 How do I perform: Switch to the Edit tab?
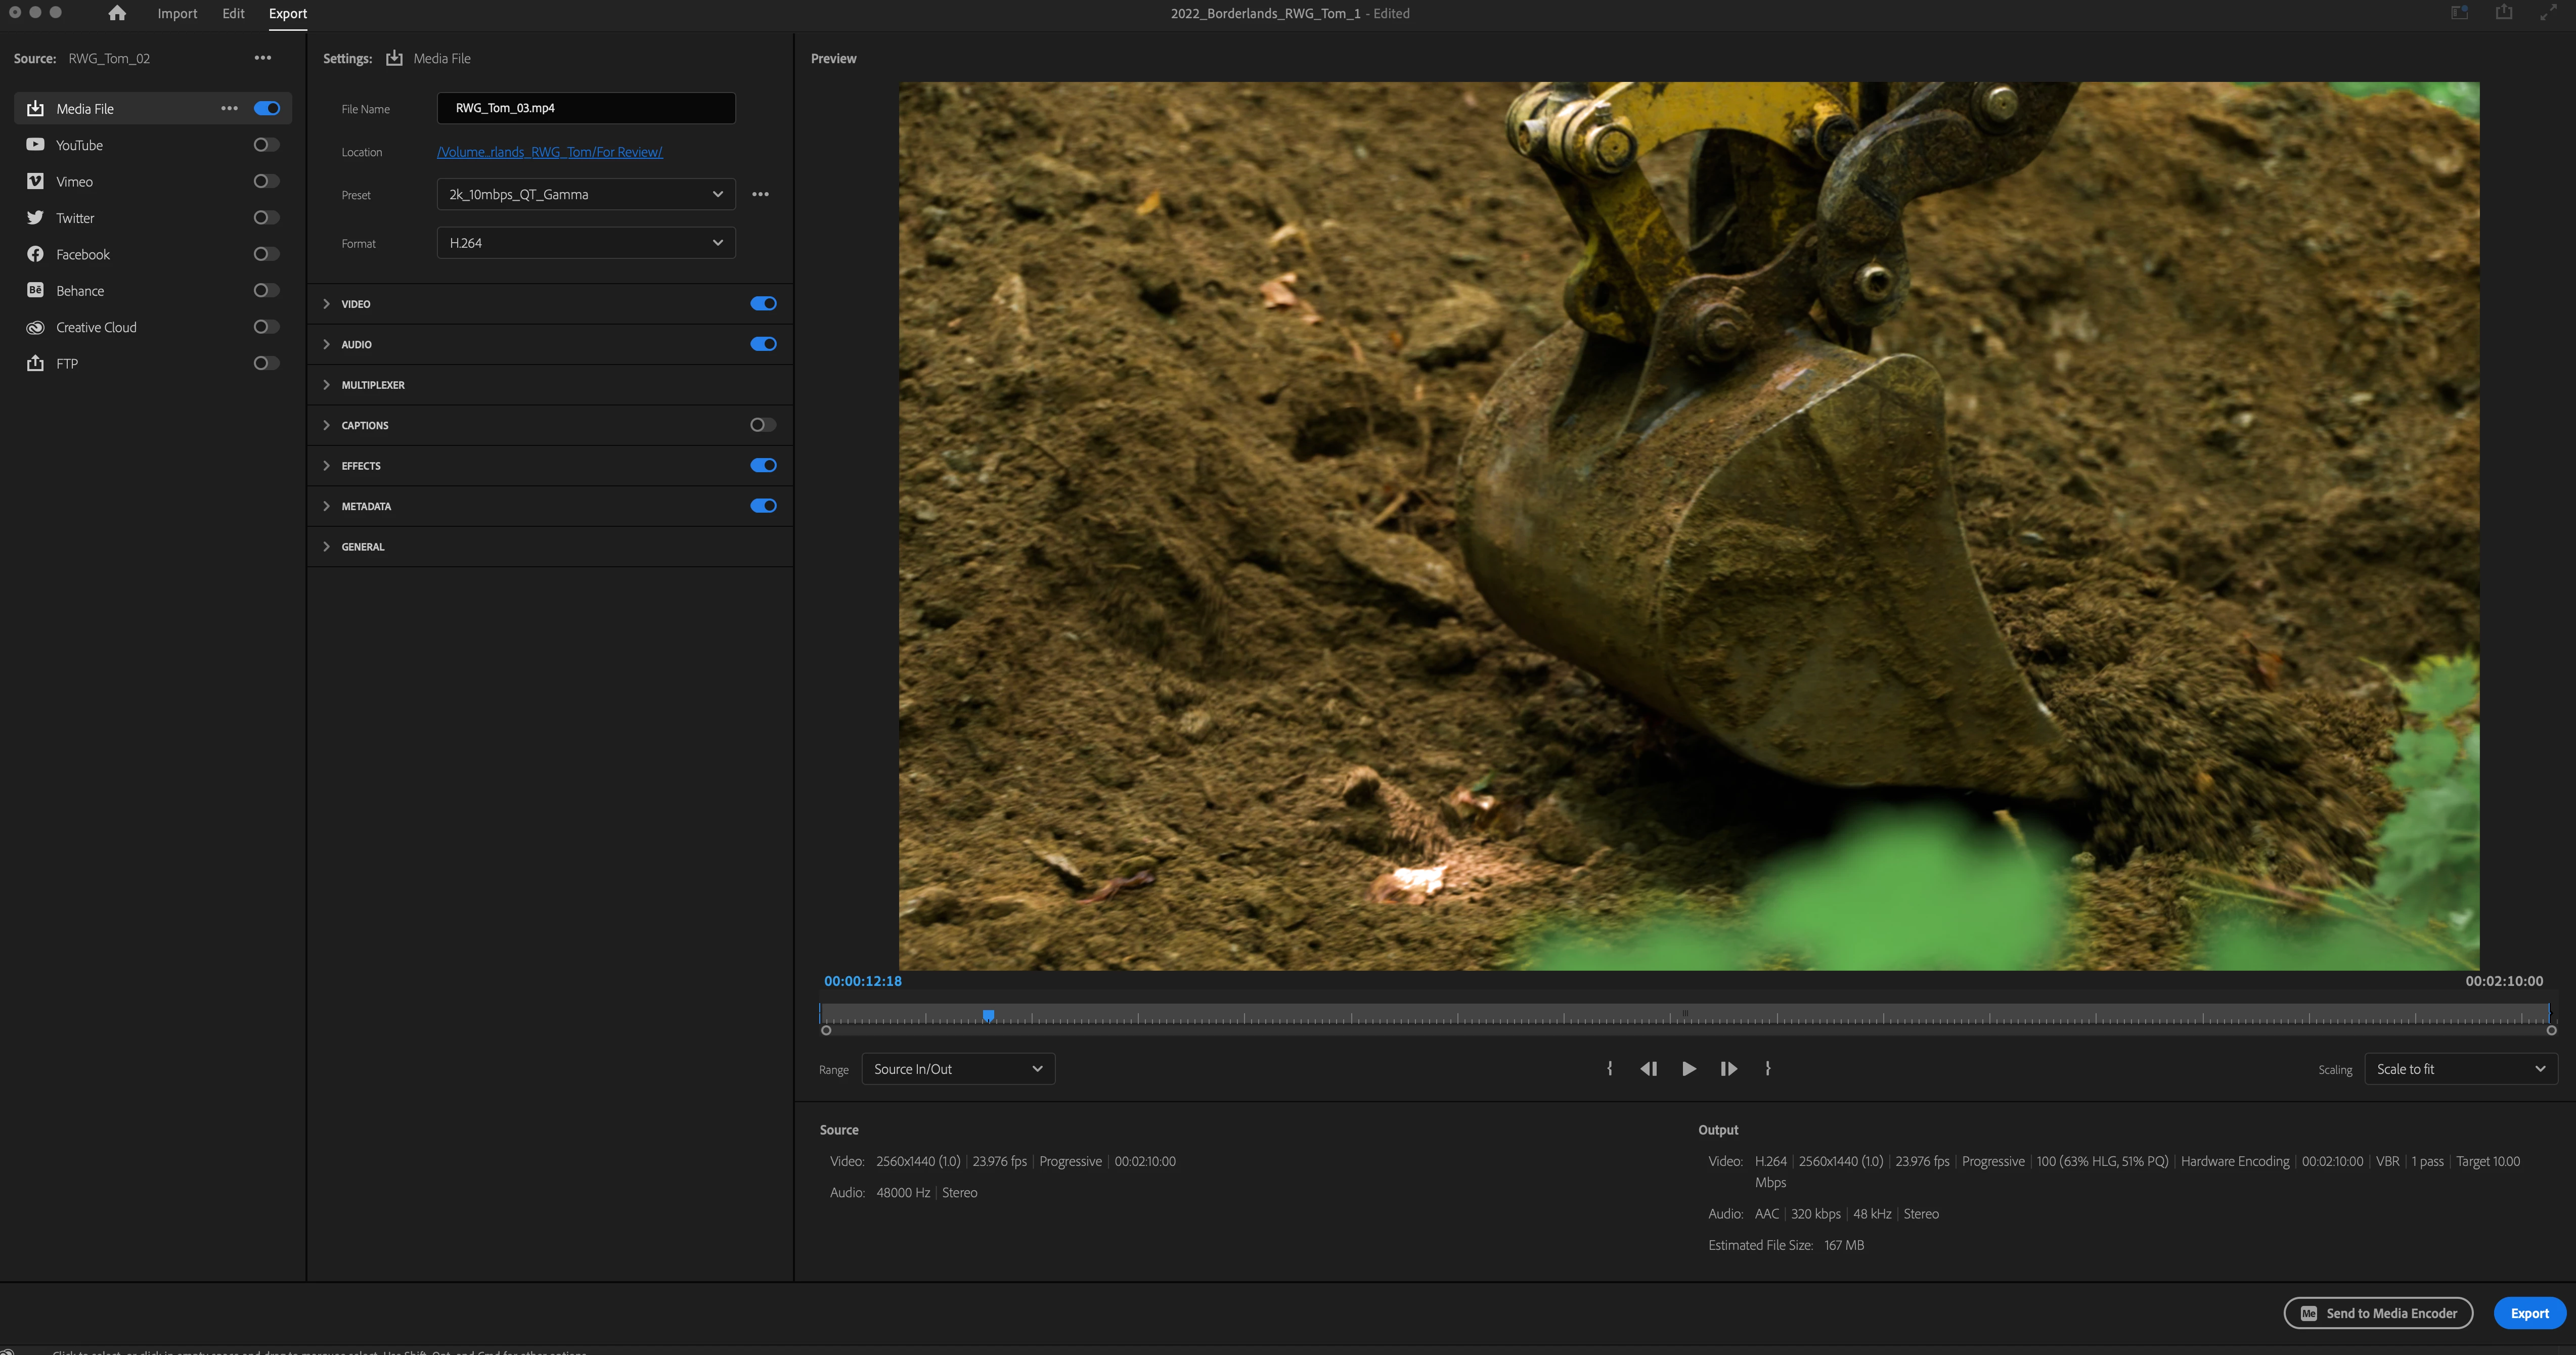[233, 13]
